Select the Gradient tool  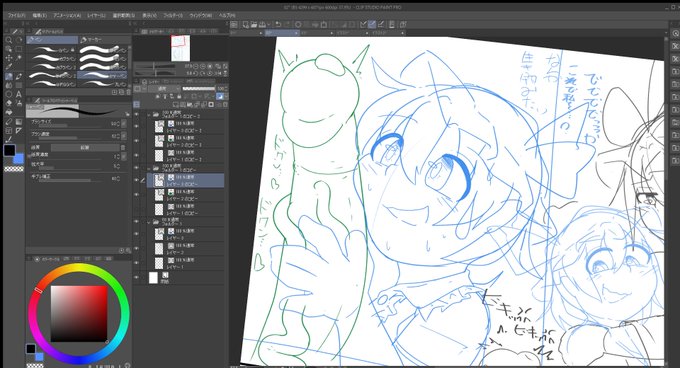pyautogui.click(x=19, y=122)
